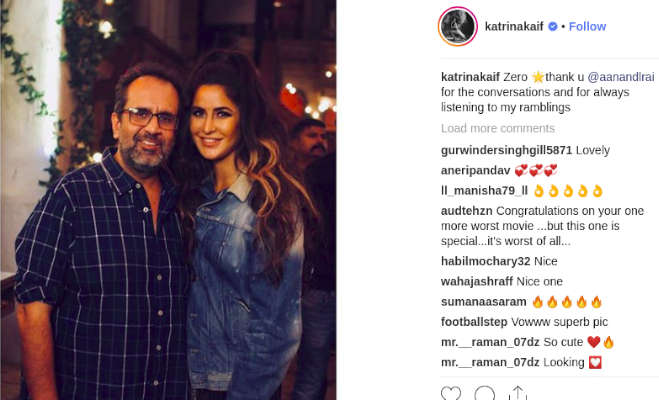Viewport: 659px width, 400px height.
Task: Follow the katrinakaif account
Action: [587, 26]
